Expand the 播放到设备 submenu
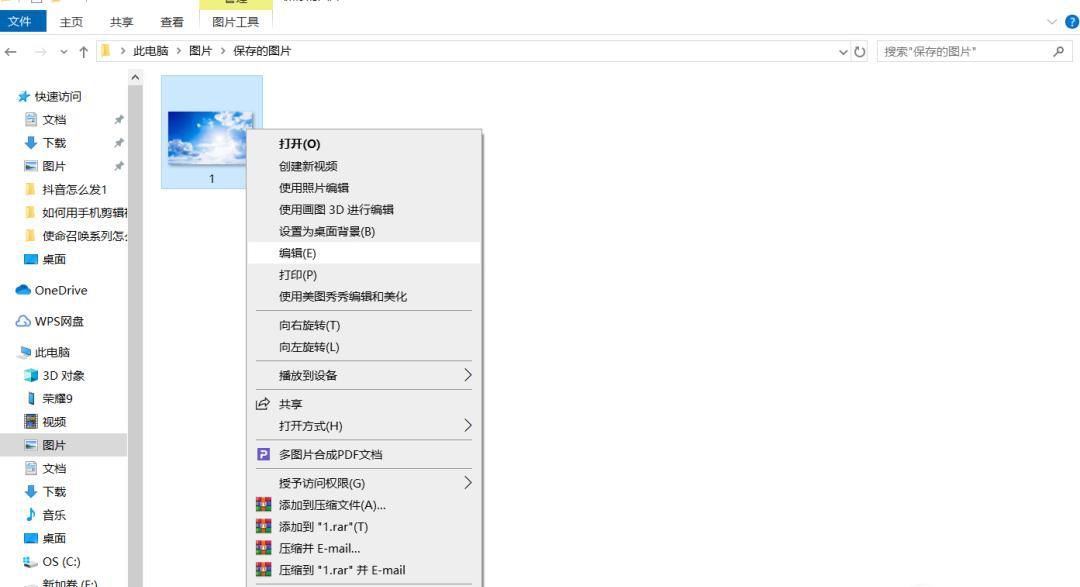Image resolution: width=1080 pixels, height=587 pixels. point(364,375)
